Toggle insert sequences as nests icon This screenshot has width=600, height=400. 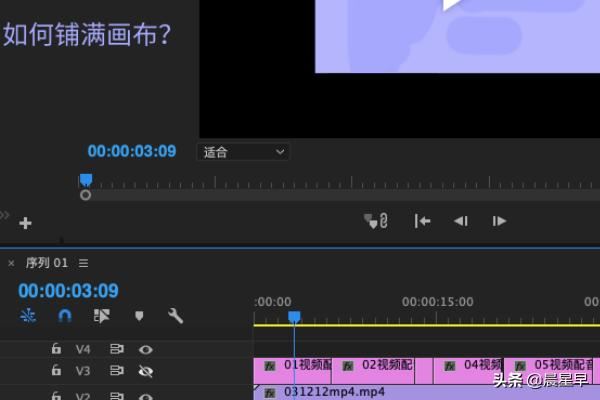[28, 315]
